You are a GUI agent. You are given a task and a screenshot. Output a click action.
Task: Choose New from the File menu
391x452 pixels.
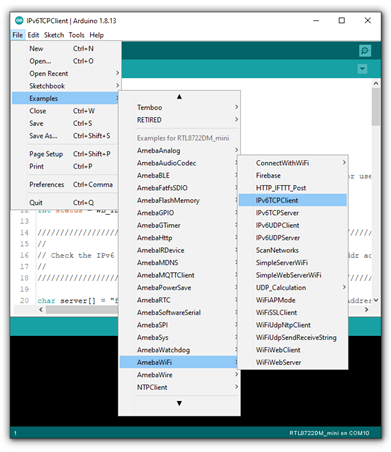coord(65,49)
